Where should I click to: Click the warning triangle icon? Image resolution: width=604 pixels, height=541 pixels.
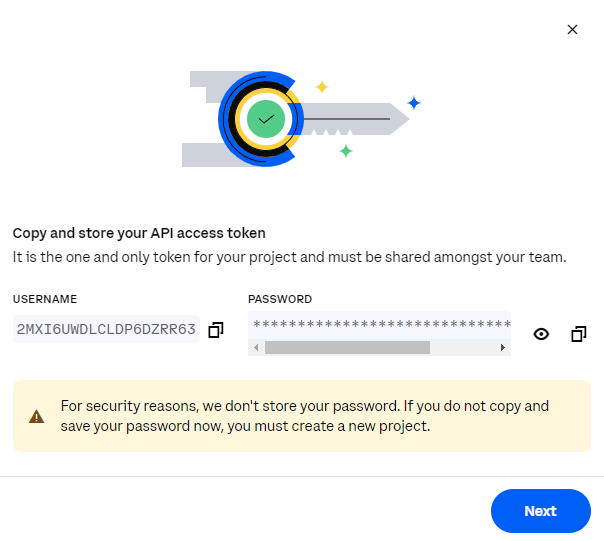click(x=37, y=416)
